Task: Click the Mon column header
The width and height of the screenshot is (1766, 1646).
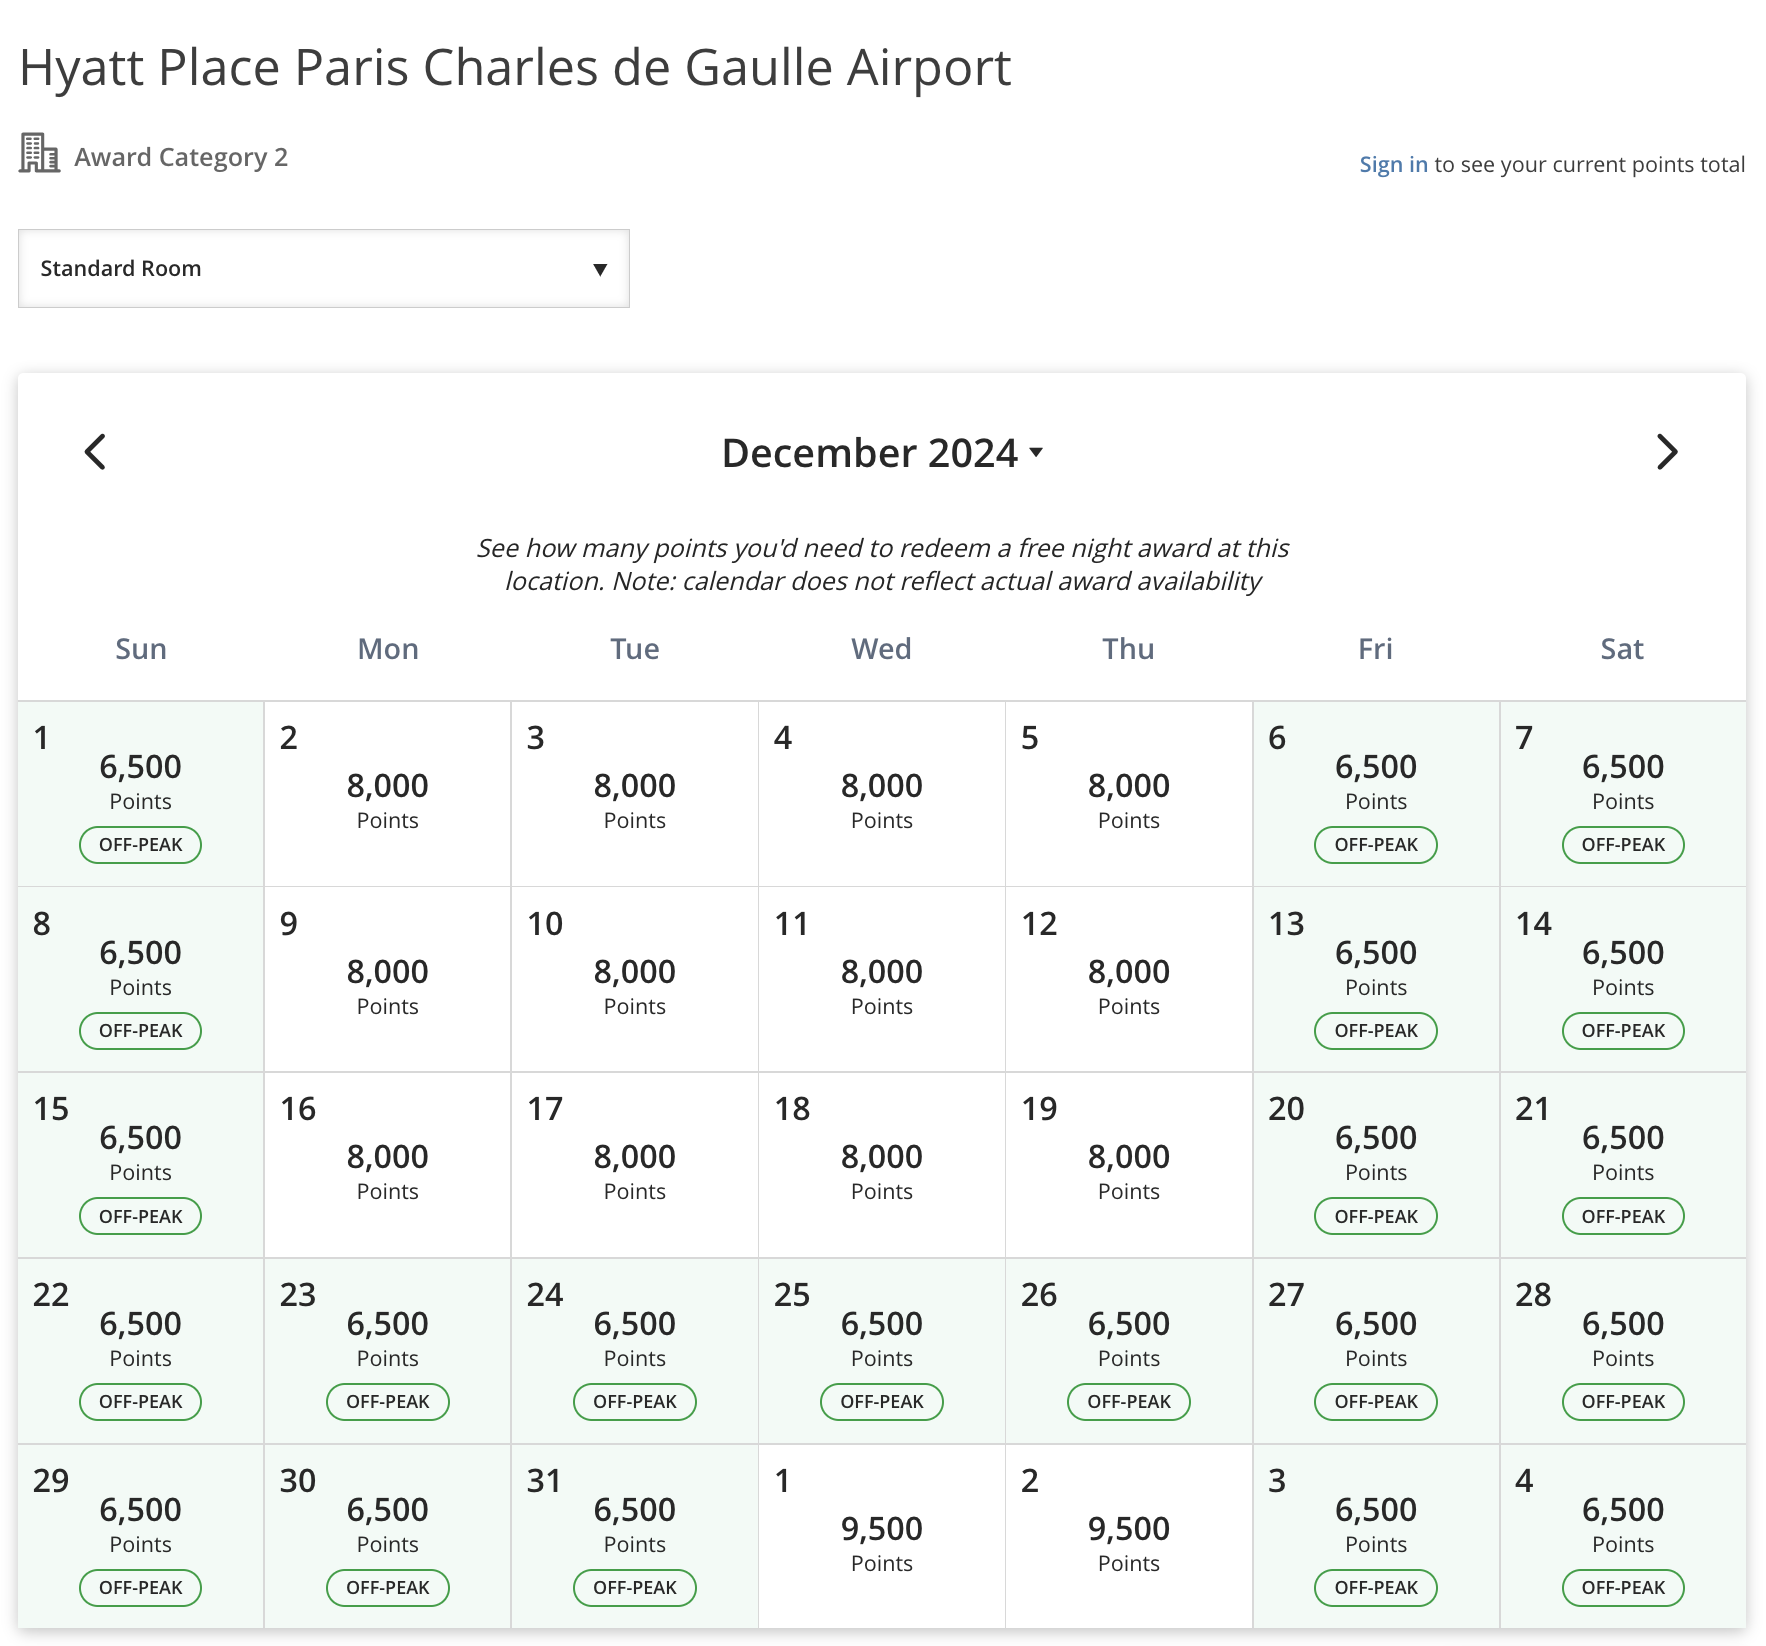Action: point(388,649)
